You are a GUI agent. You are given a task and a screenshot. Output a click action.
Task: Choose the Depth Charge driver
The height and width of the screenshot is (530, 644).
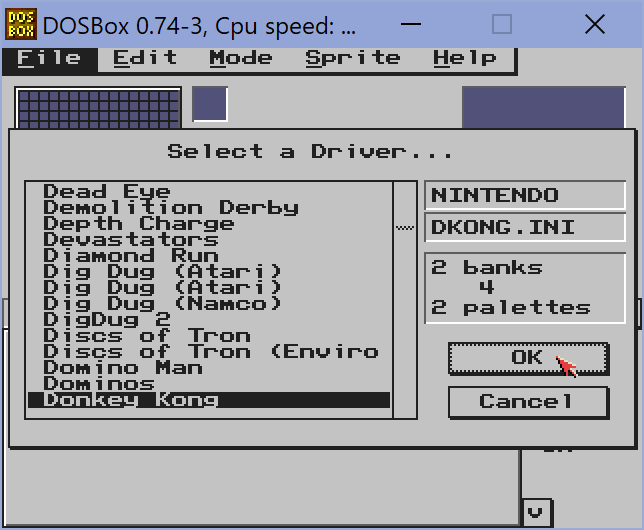[209, 224]
